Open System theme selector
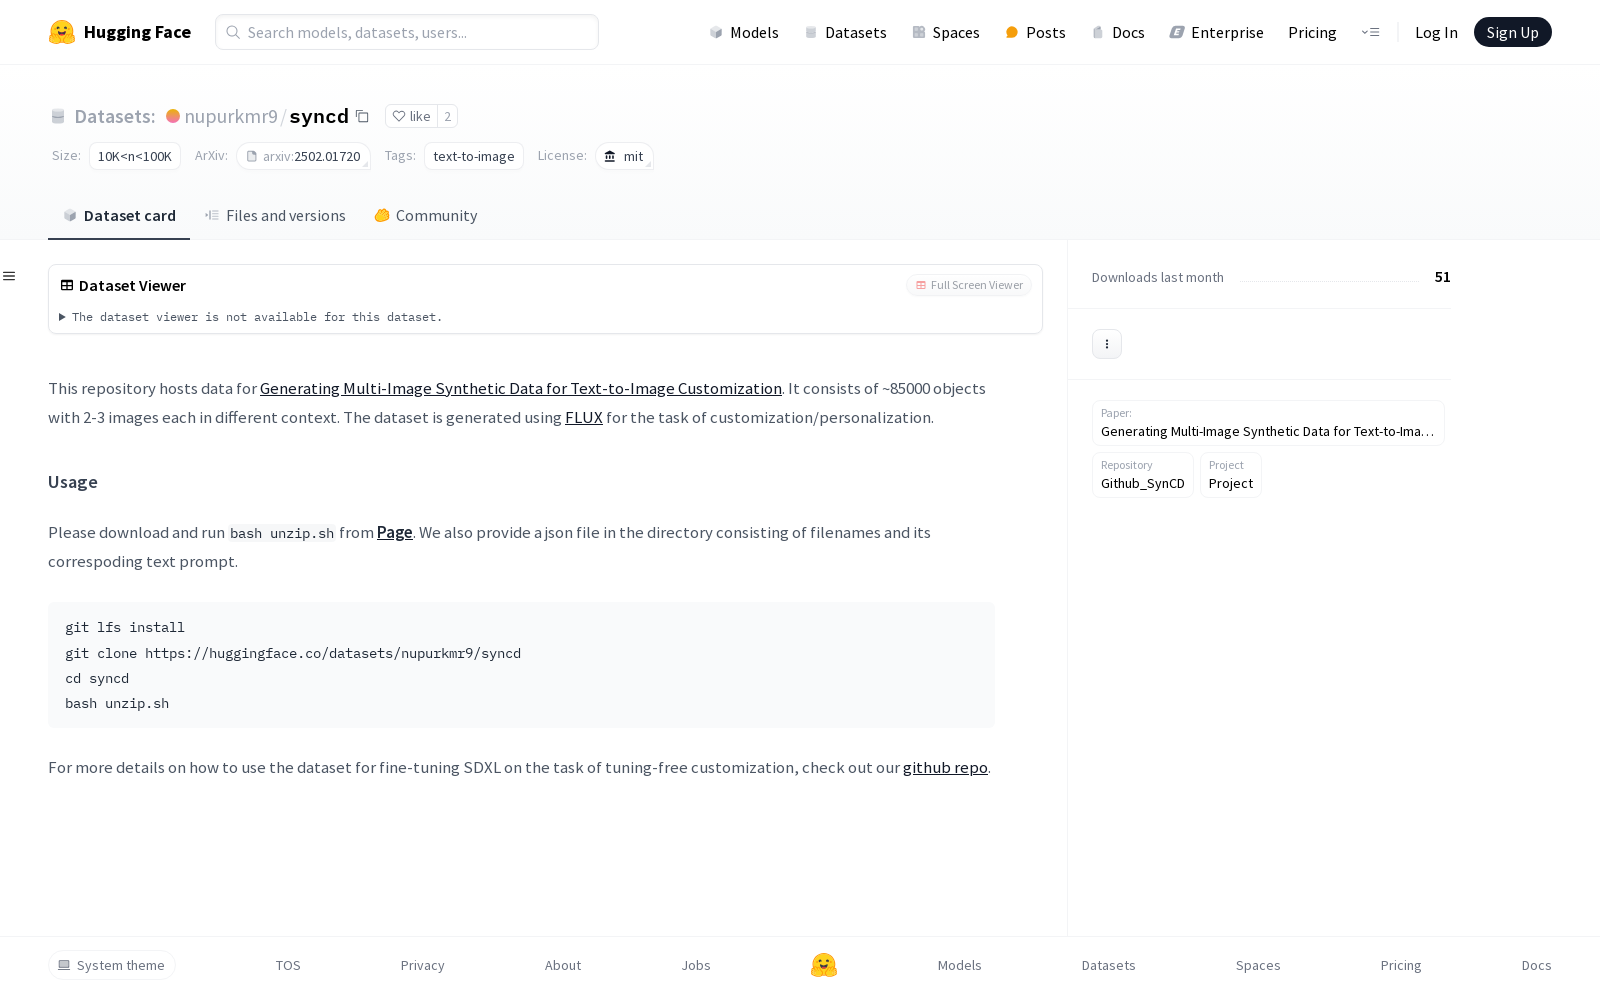Screen dimensions: 1600x1000 [x=112, y=965]
